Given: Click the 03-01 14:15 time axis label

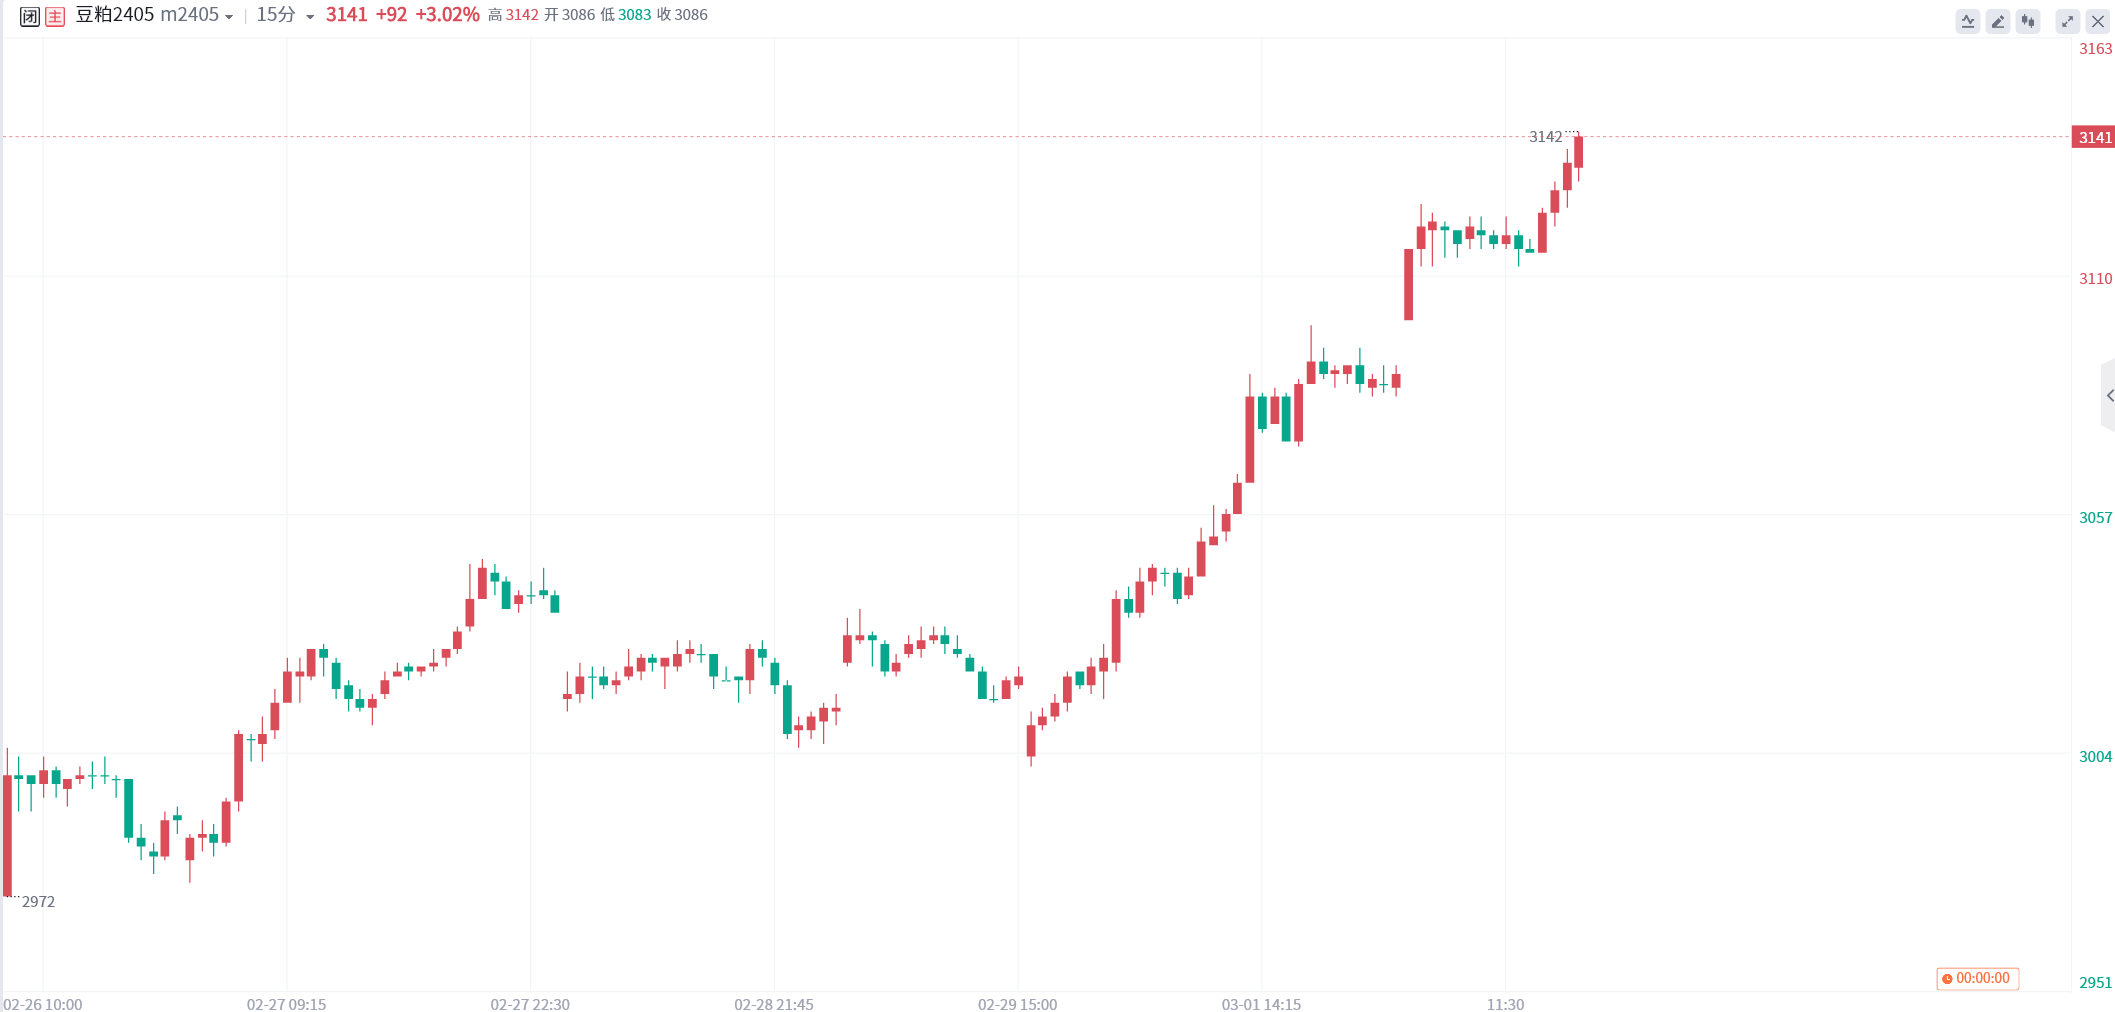Looking at the screenshot, I should (1261, 1004).
